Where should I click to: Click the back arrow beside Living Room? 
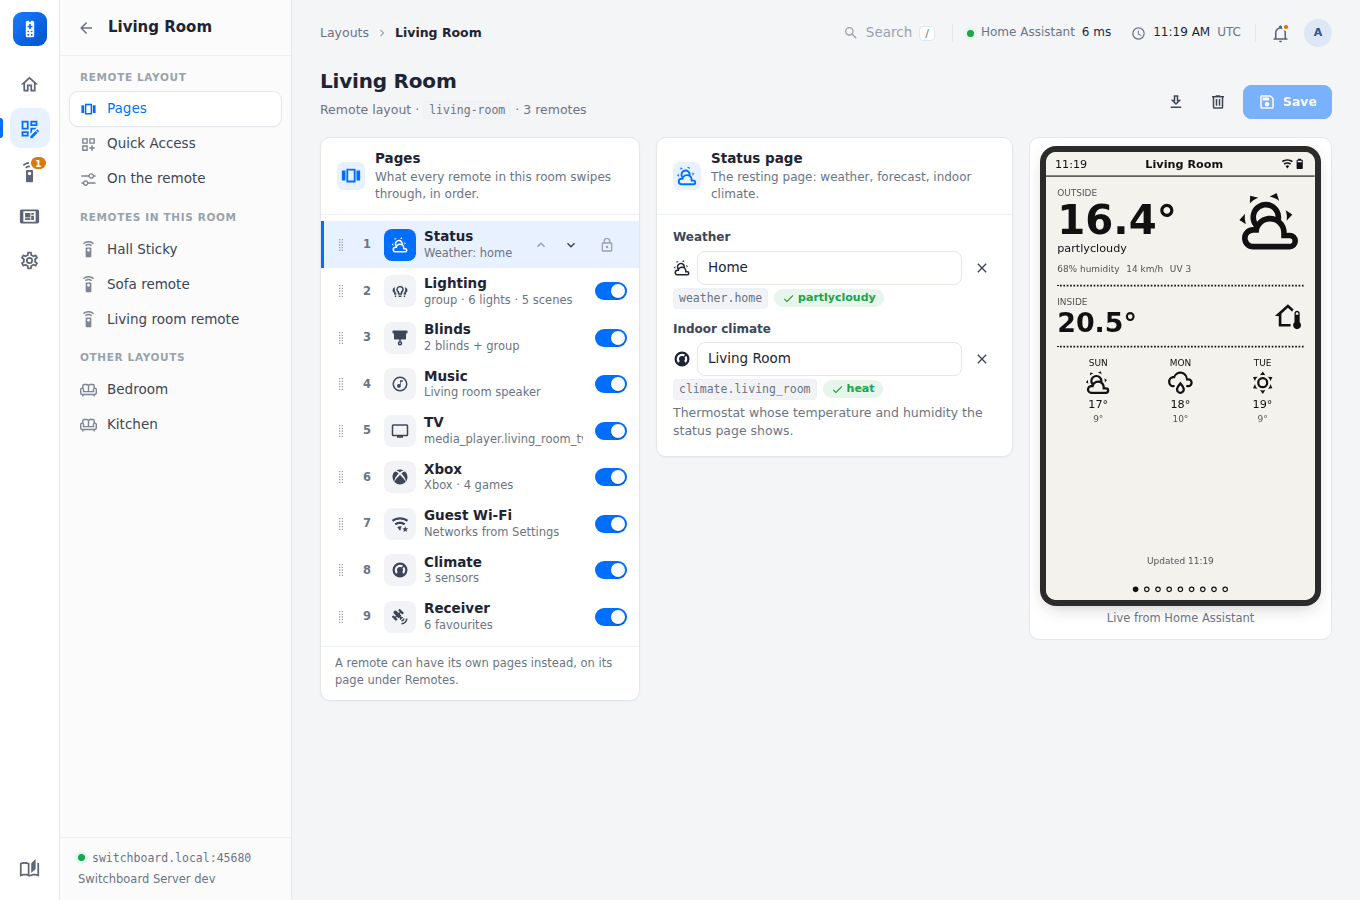[86, 28]
